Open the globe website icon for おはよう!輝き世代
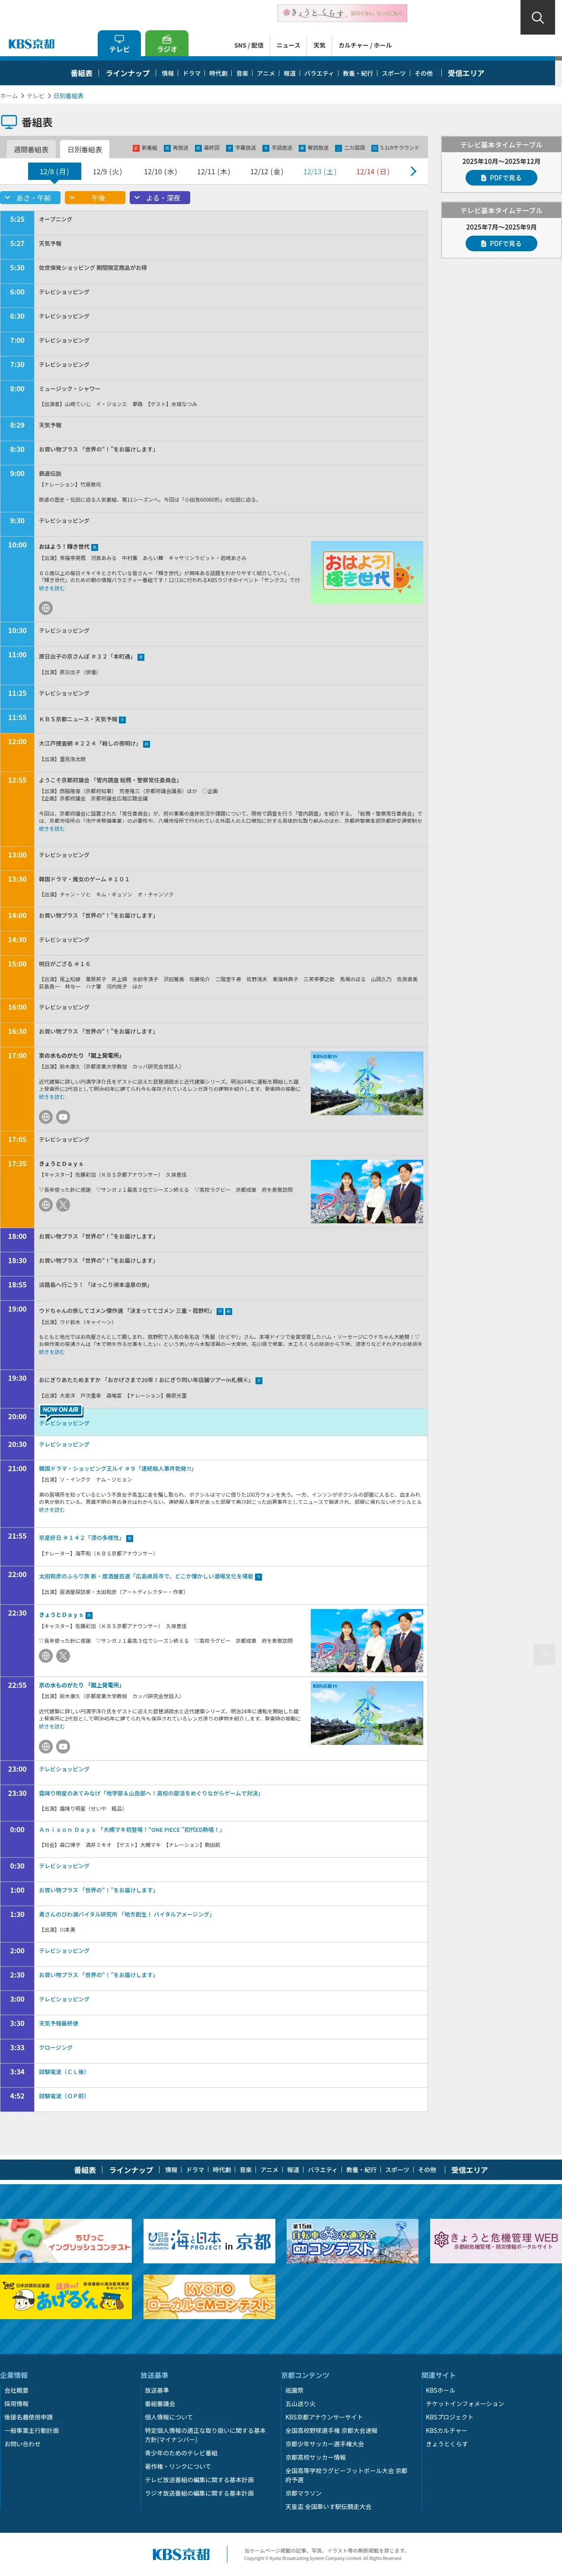This screenshot has width=562, height=2576. 45,608
